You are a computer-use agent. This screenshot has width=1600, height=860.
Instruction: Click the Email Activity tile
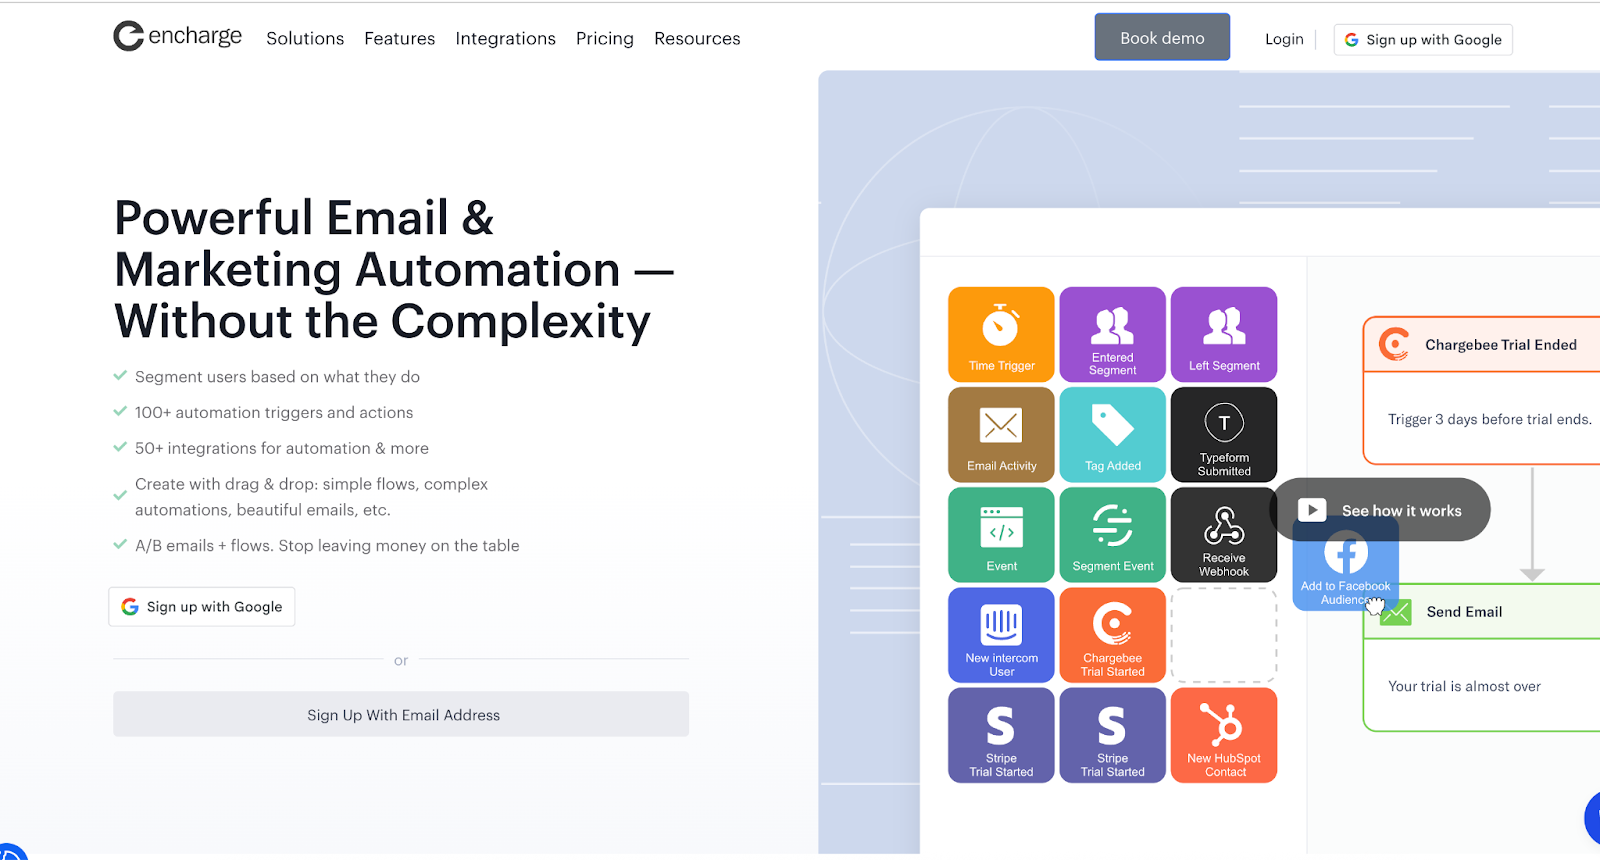click(1001, 435)
